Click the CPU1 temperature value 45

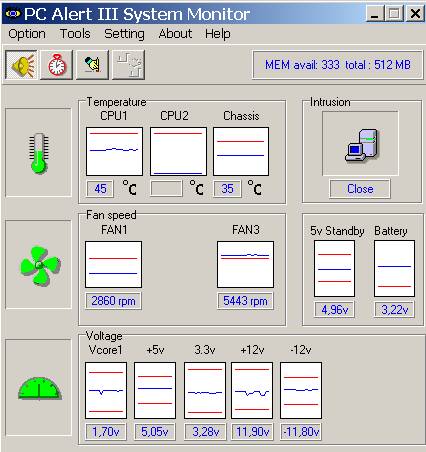(x=100, y=189)
